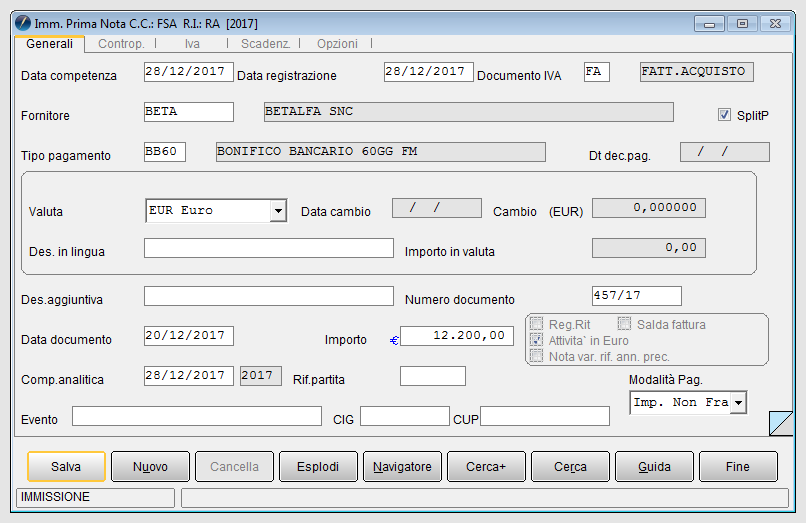The height and width of the screenshot is (523, 806).
Task: Click the Rif.partita input field
Action: pyautogui.click(x=433, y=376)
